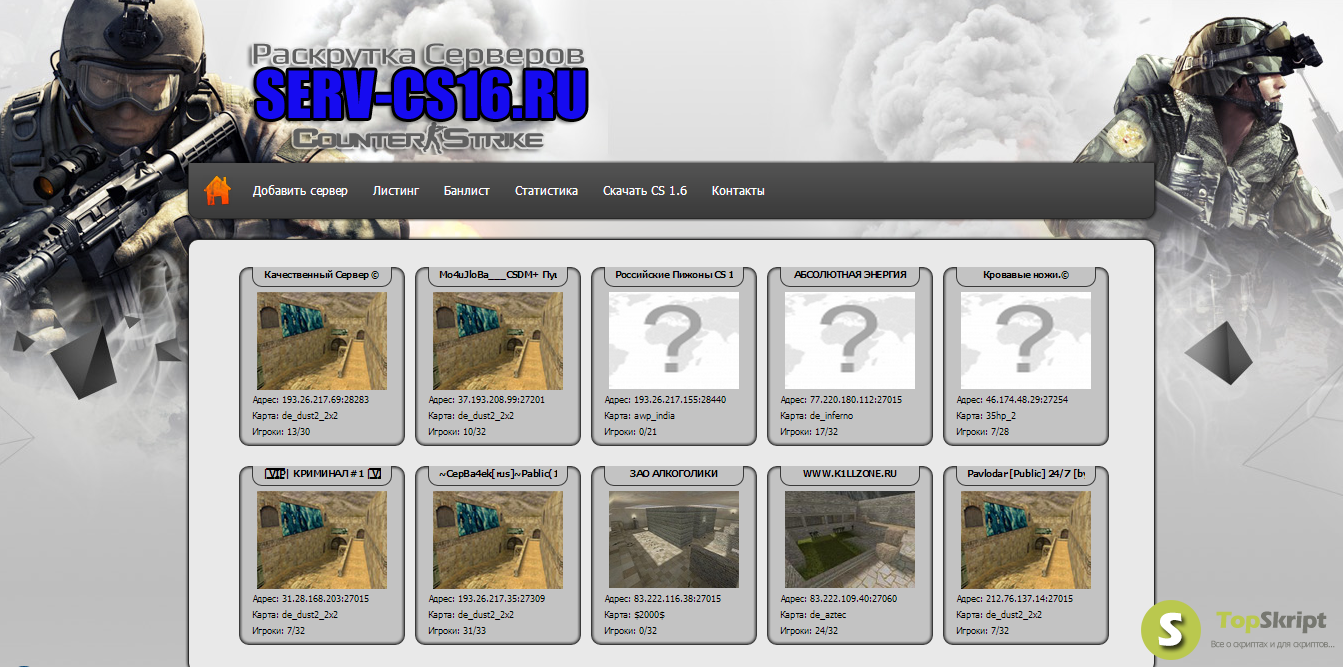Click address 83.222.109.40:27060
1343x667 pixels.
click(854, 599)
